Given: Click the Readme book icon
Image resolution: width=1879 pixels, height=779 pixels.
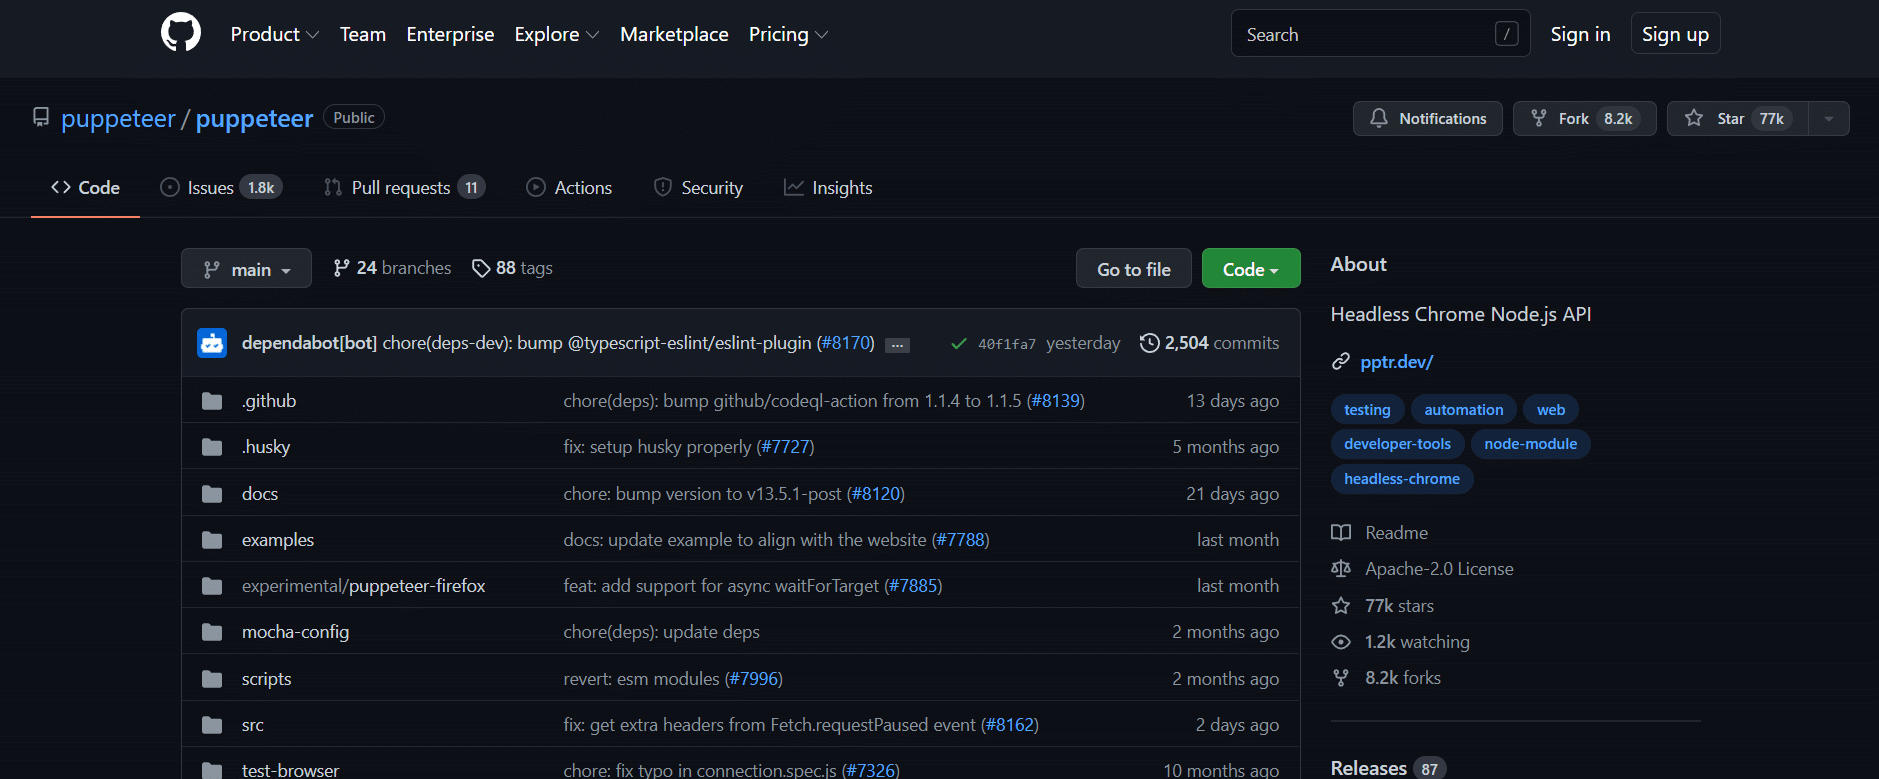Looking at the screenshot, I should (1341, 533).
